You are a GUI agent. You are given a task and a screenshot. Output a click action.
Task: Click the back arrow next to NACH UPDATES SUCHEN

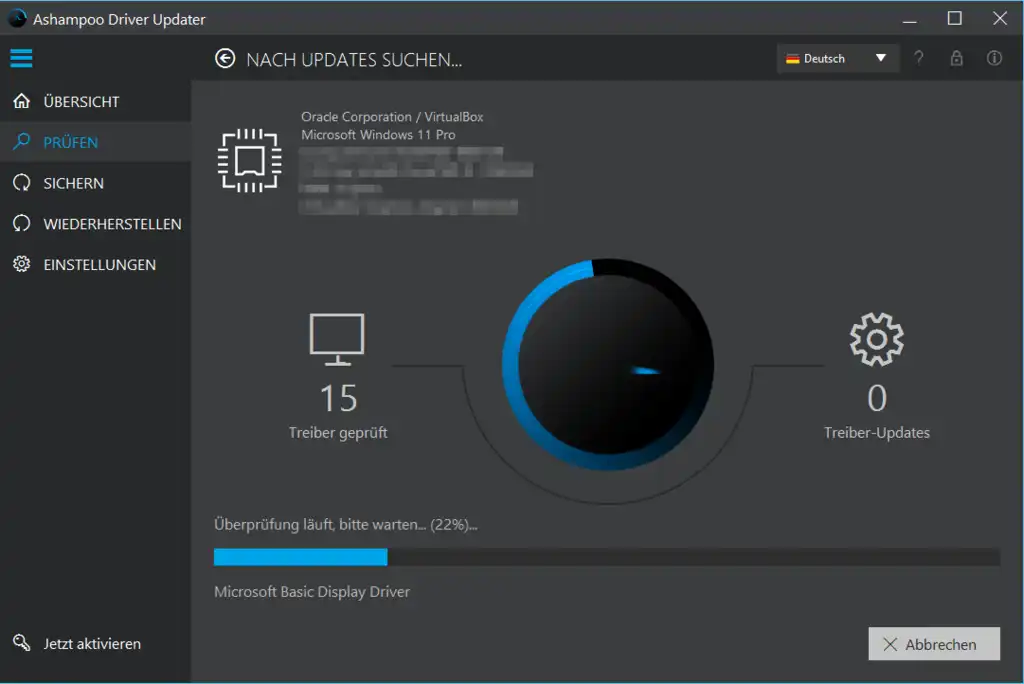[225, 59]
